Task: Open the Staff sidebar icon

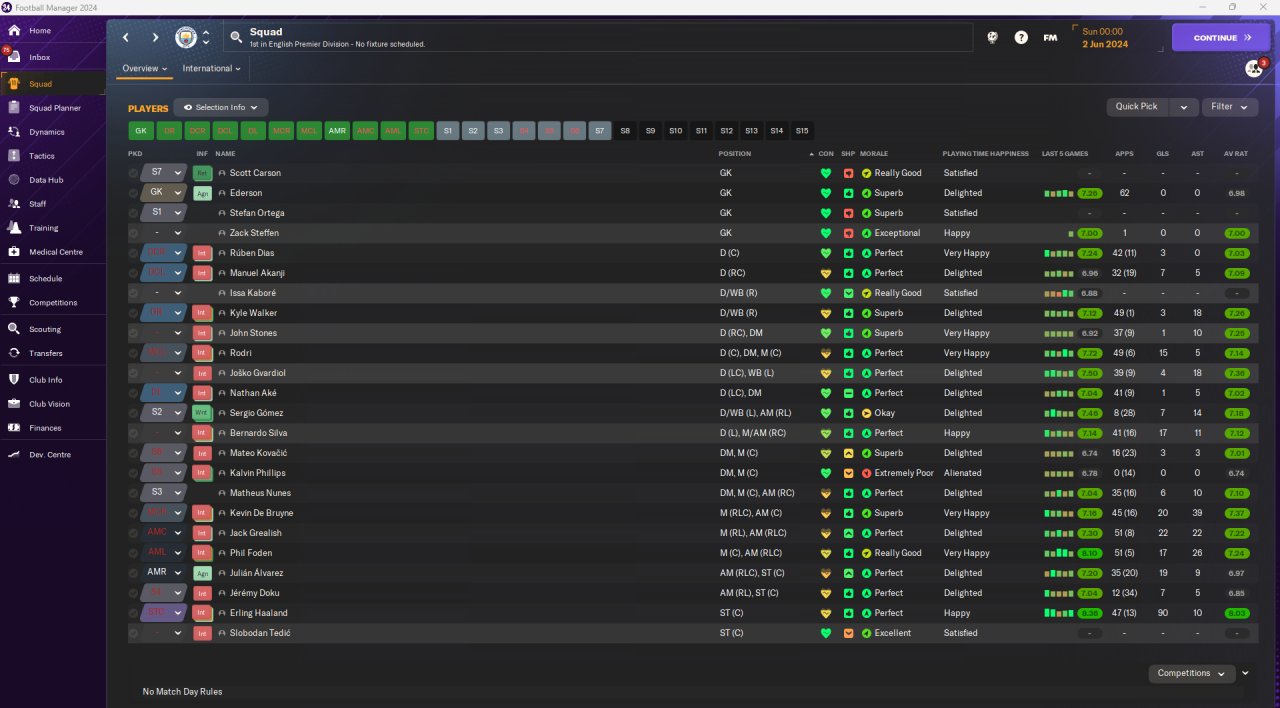Action: point(14,204)
